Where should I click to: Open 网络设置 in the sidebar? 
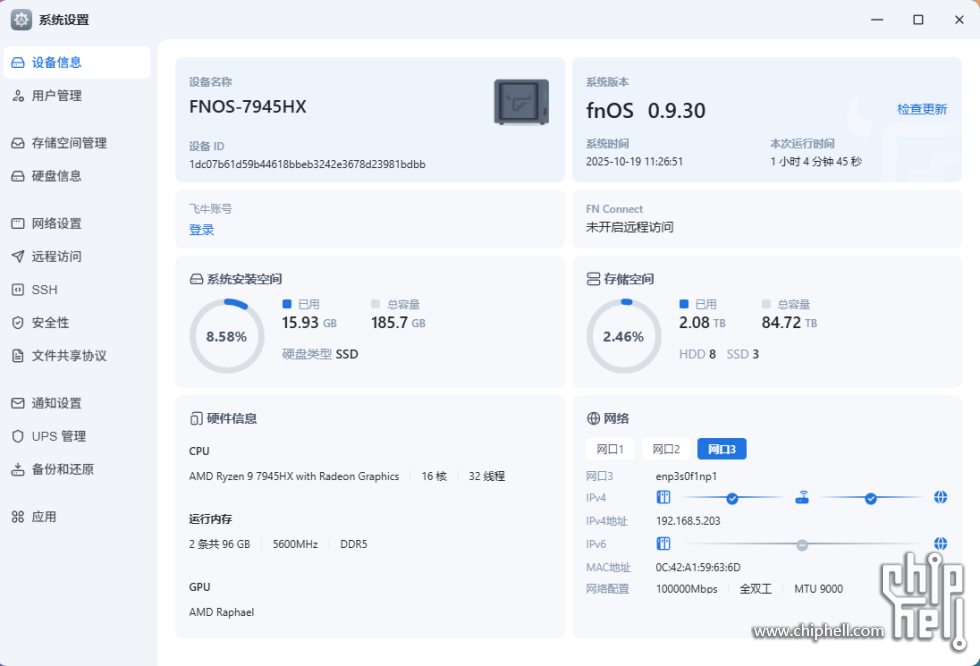click(57, 224)
